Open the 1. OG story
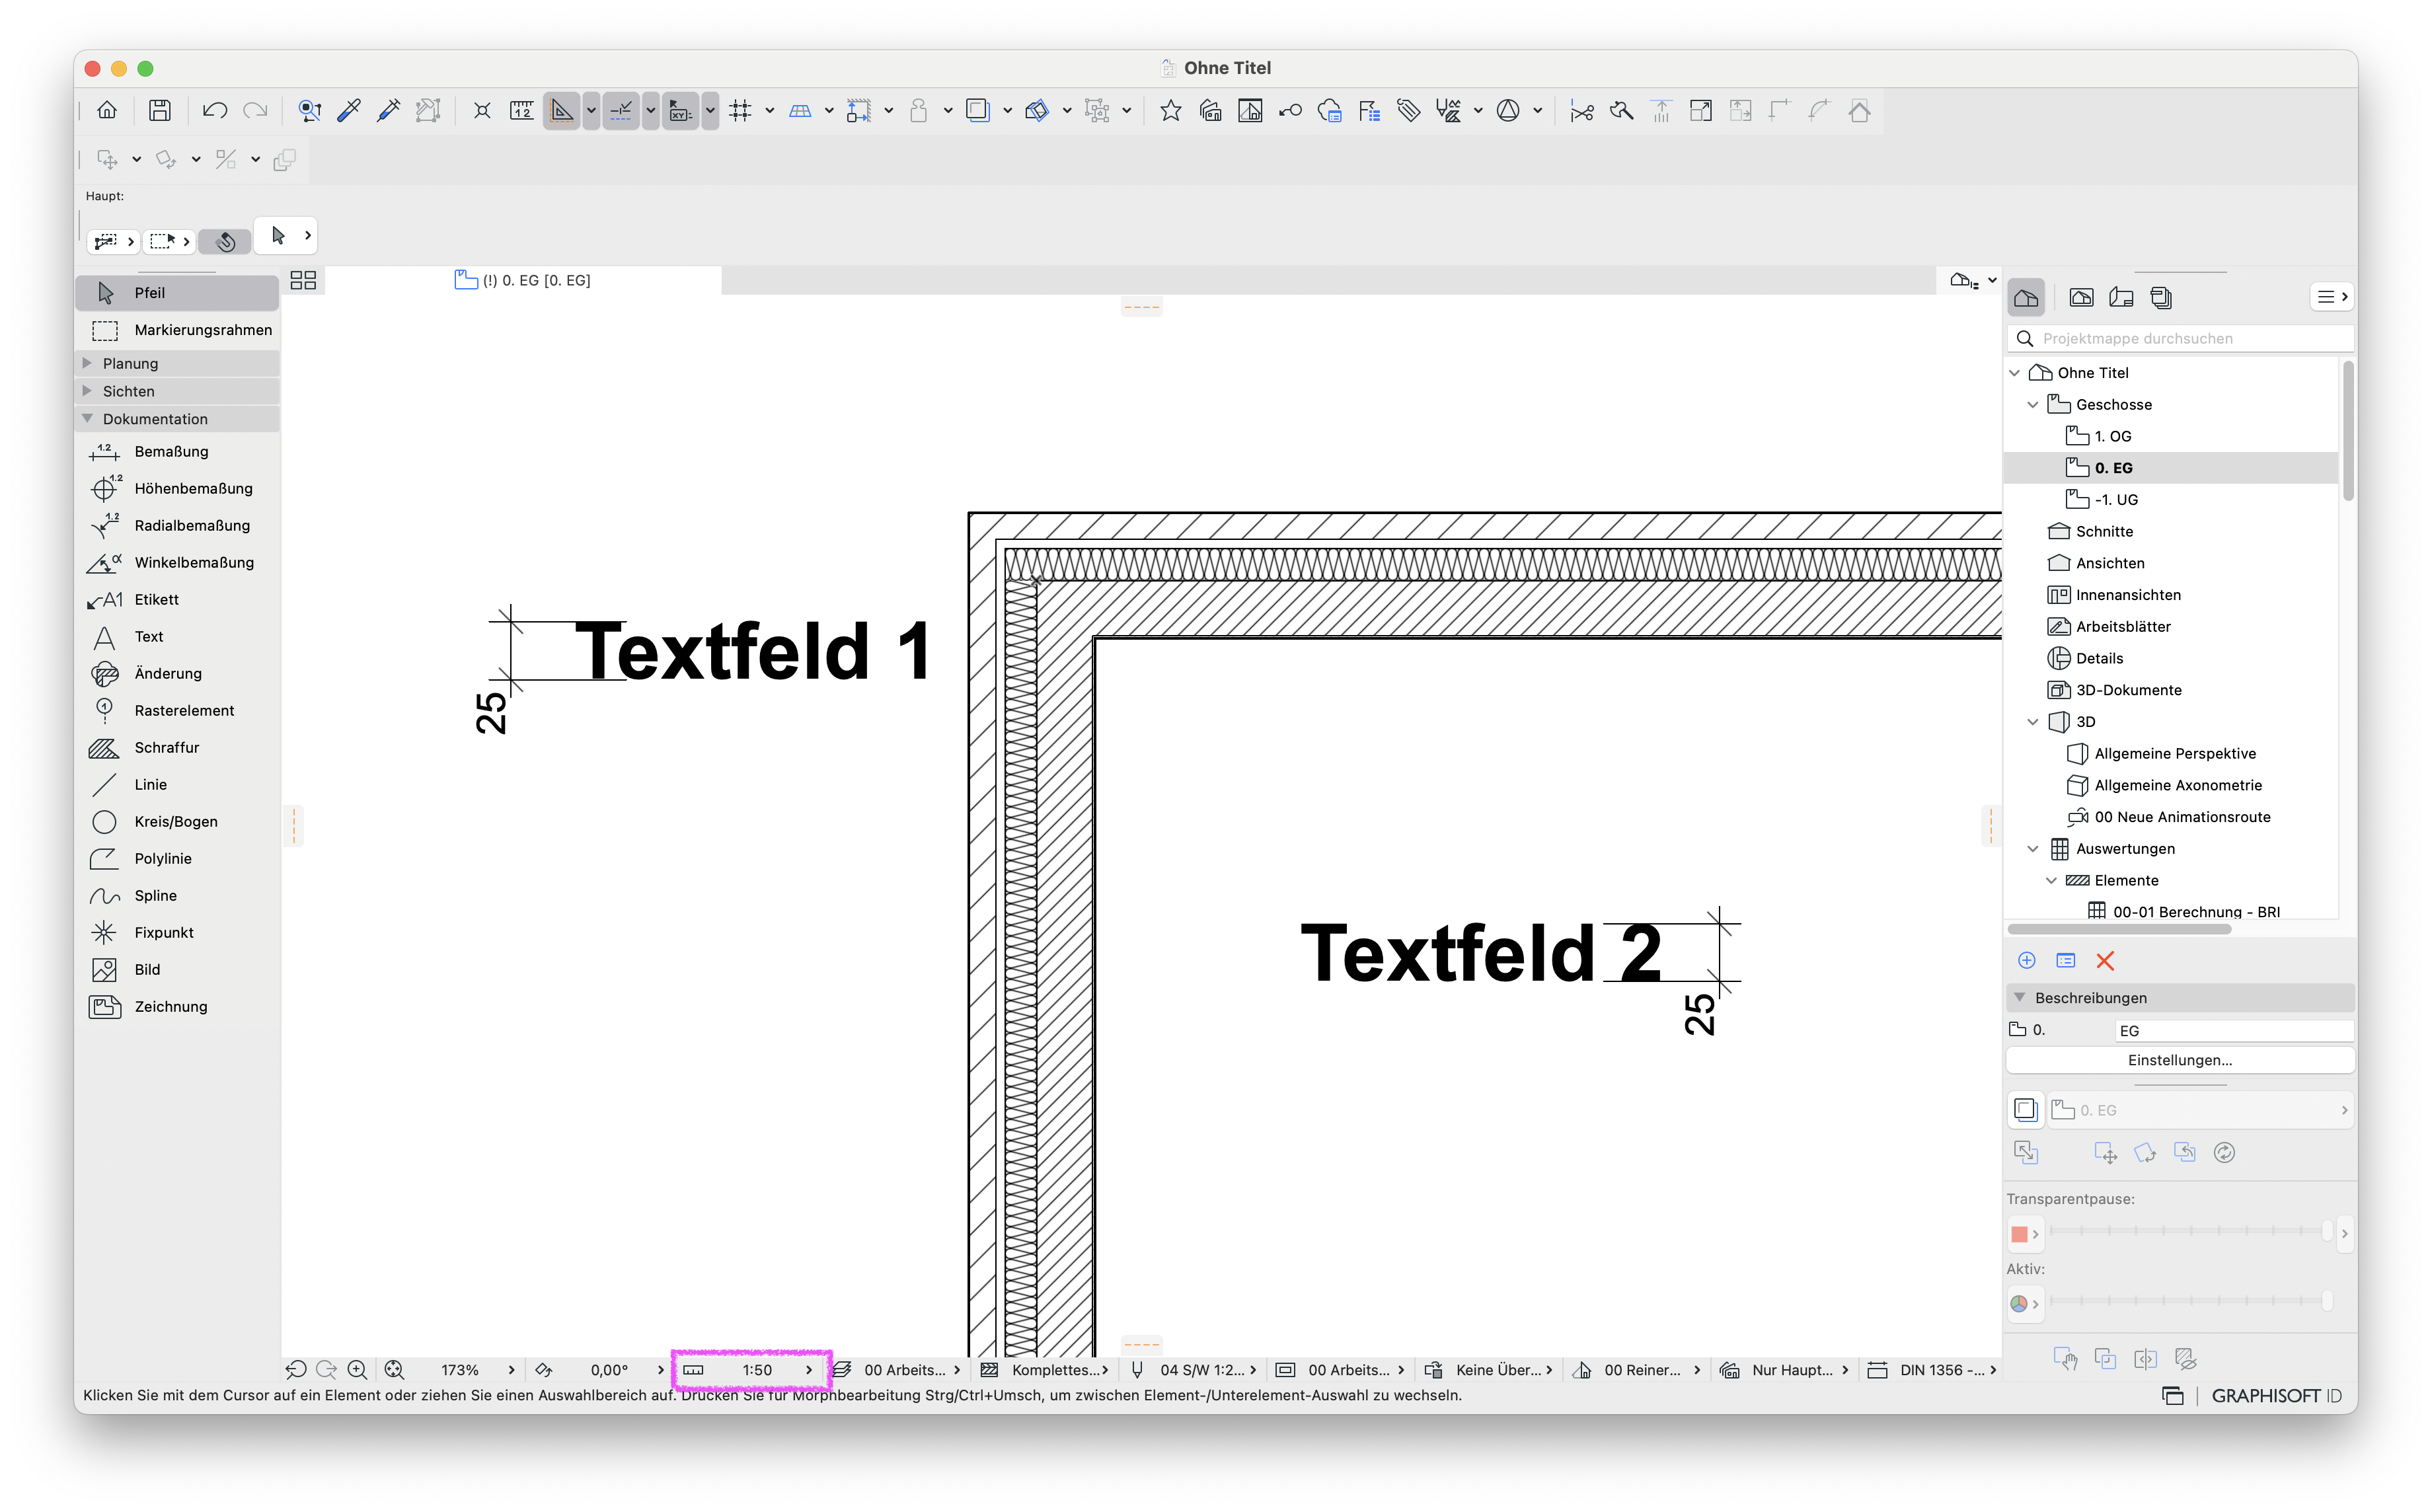The height and width of the screenshot is (1512, 2432). click(x=2112, y=437)
